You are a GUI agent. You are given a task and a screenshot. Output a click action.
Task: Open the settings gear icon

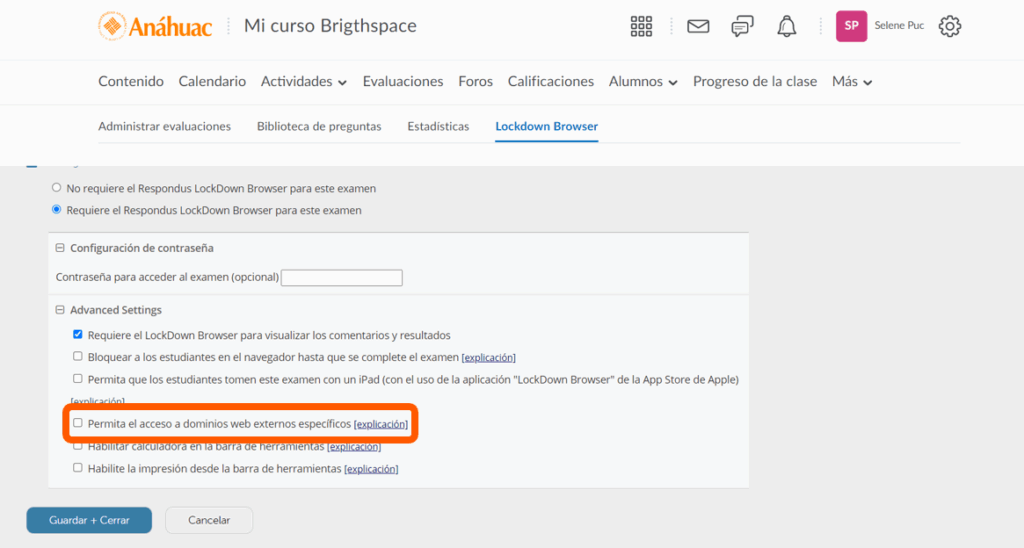tap(950, 27)
